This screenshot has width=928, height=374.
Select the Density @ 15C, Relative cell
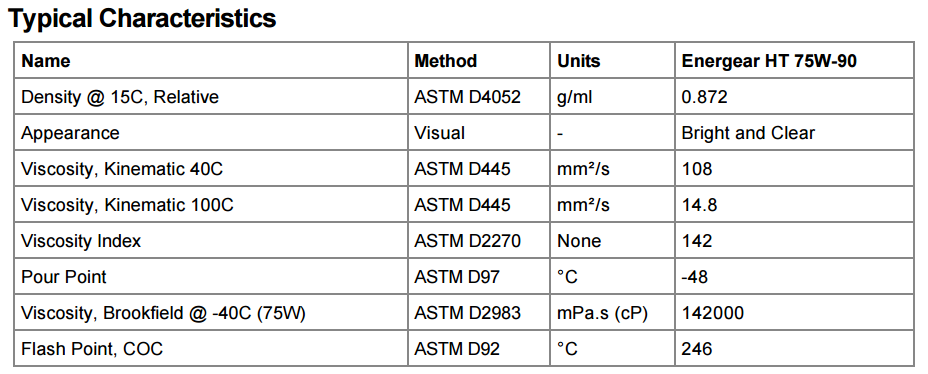[x=120, y=97]
